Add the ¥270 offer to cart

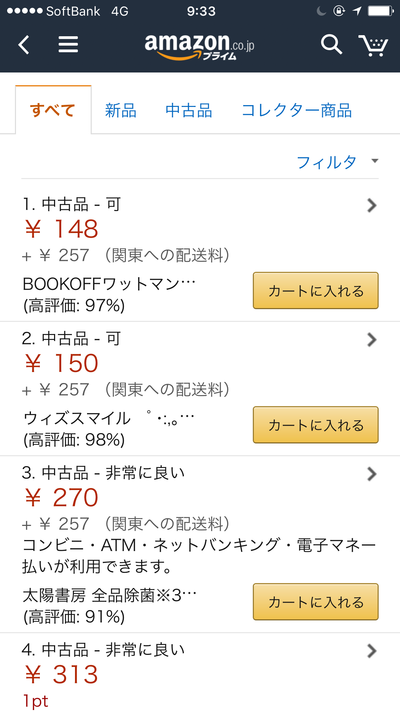(316, 602)
